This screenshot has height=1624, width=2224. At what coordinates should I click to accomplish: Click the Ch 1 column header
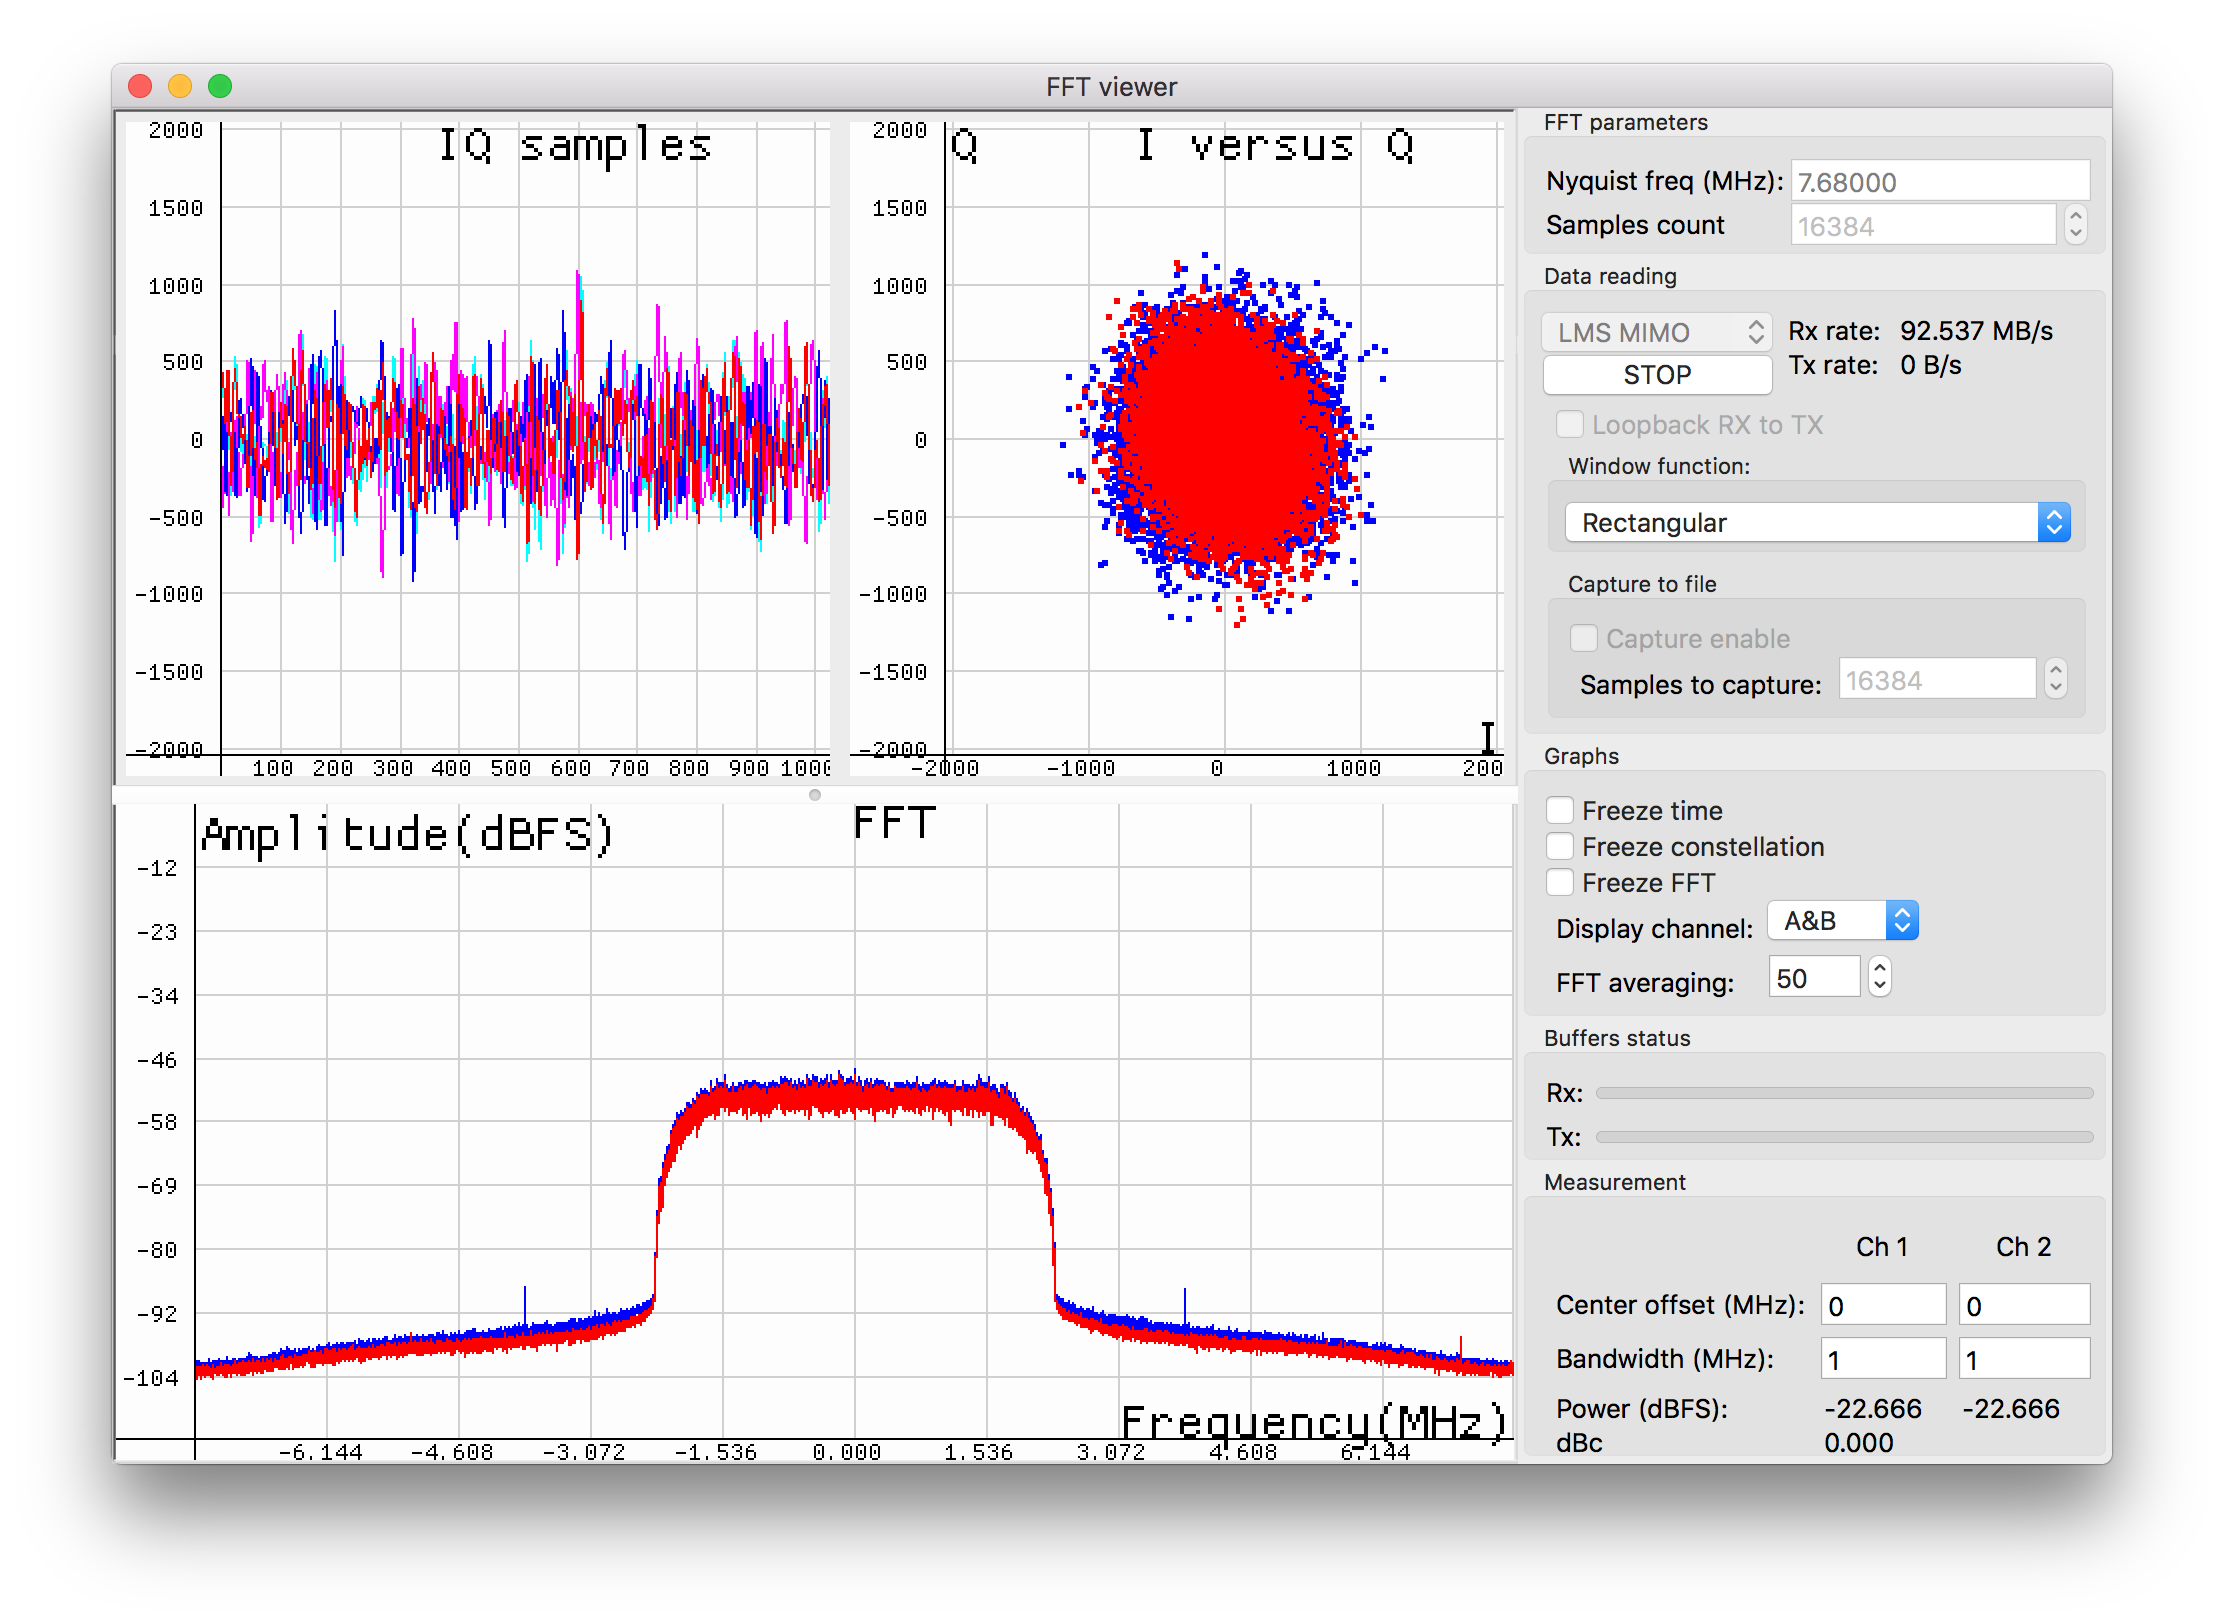[x=1882, y=1247]
